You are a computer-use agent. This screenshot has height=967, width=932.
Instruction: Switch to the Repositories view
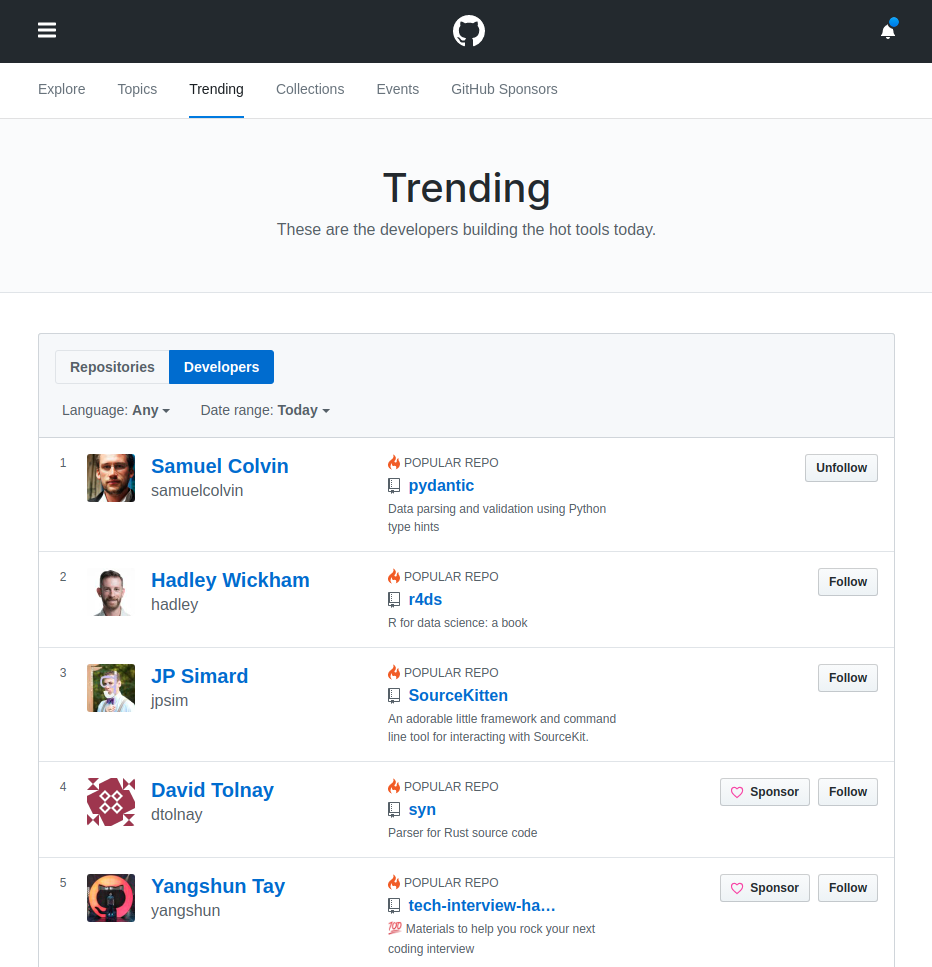[x=112, y=367]
